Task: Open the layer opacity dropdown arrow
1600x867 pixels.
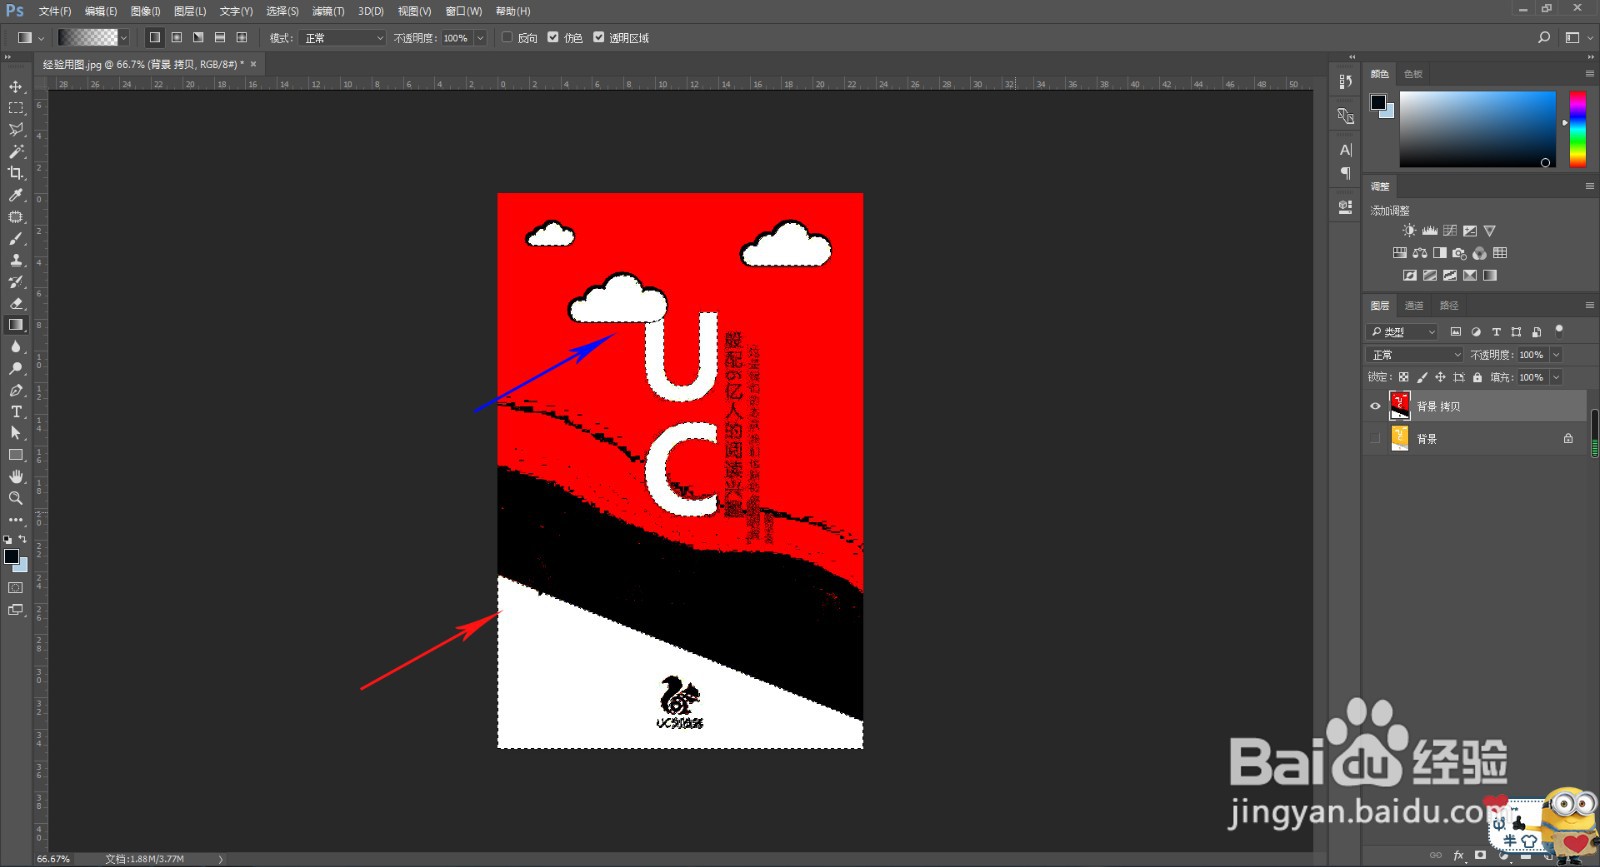Action: pos(1556,355)
